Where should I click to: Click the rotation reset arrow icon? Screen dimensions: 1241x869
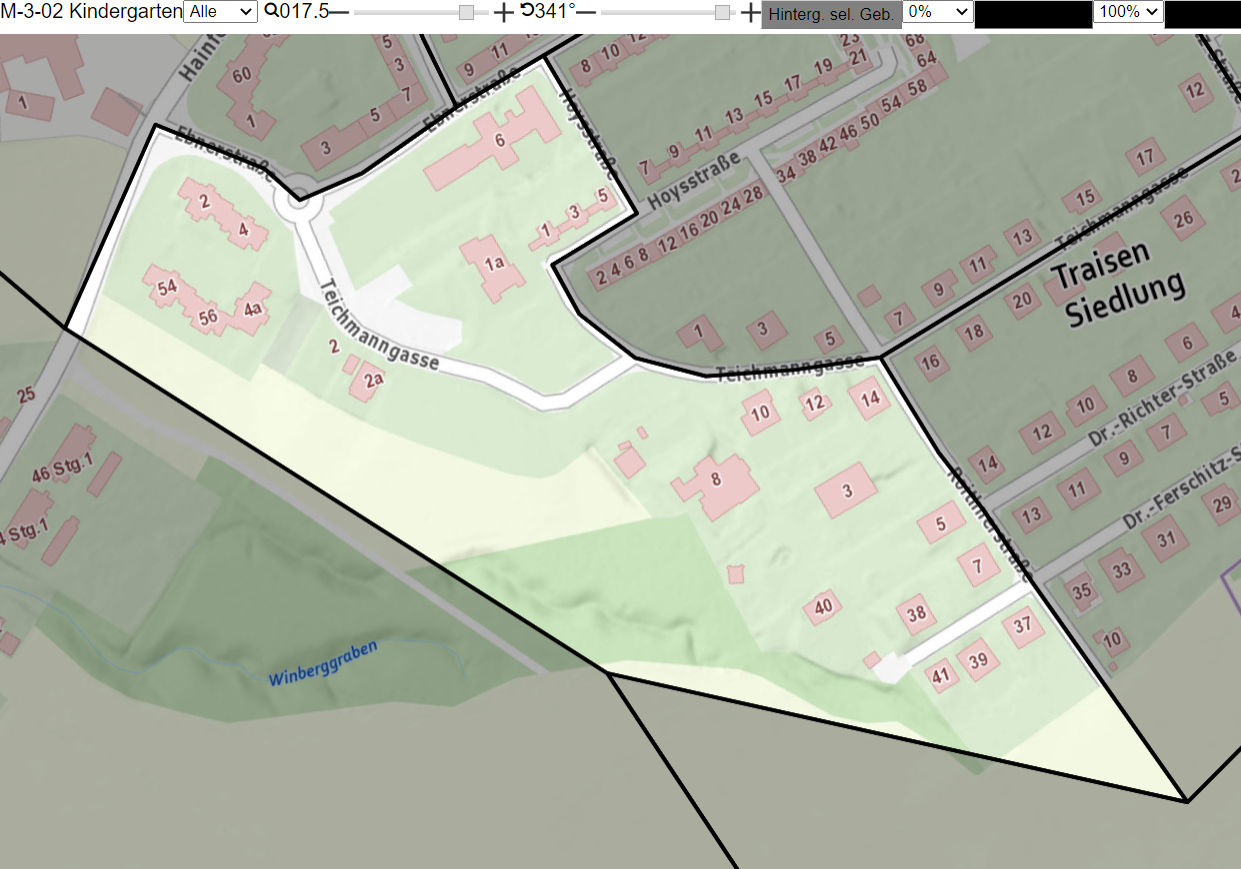527,11
